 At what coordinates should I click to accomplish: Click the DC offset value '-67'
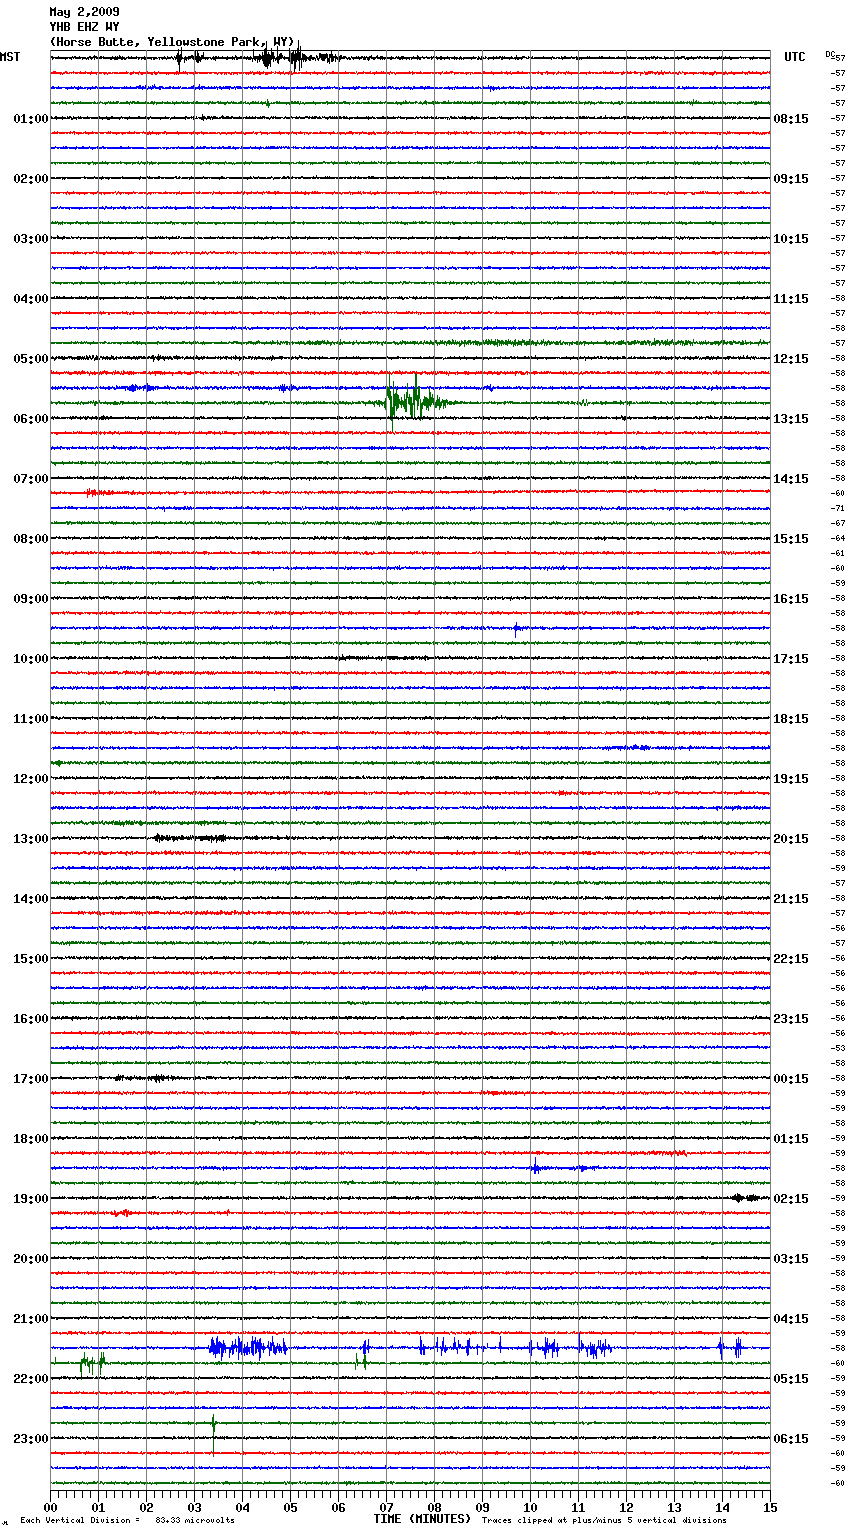839,523
